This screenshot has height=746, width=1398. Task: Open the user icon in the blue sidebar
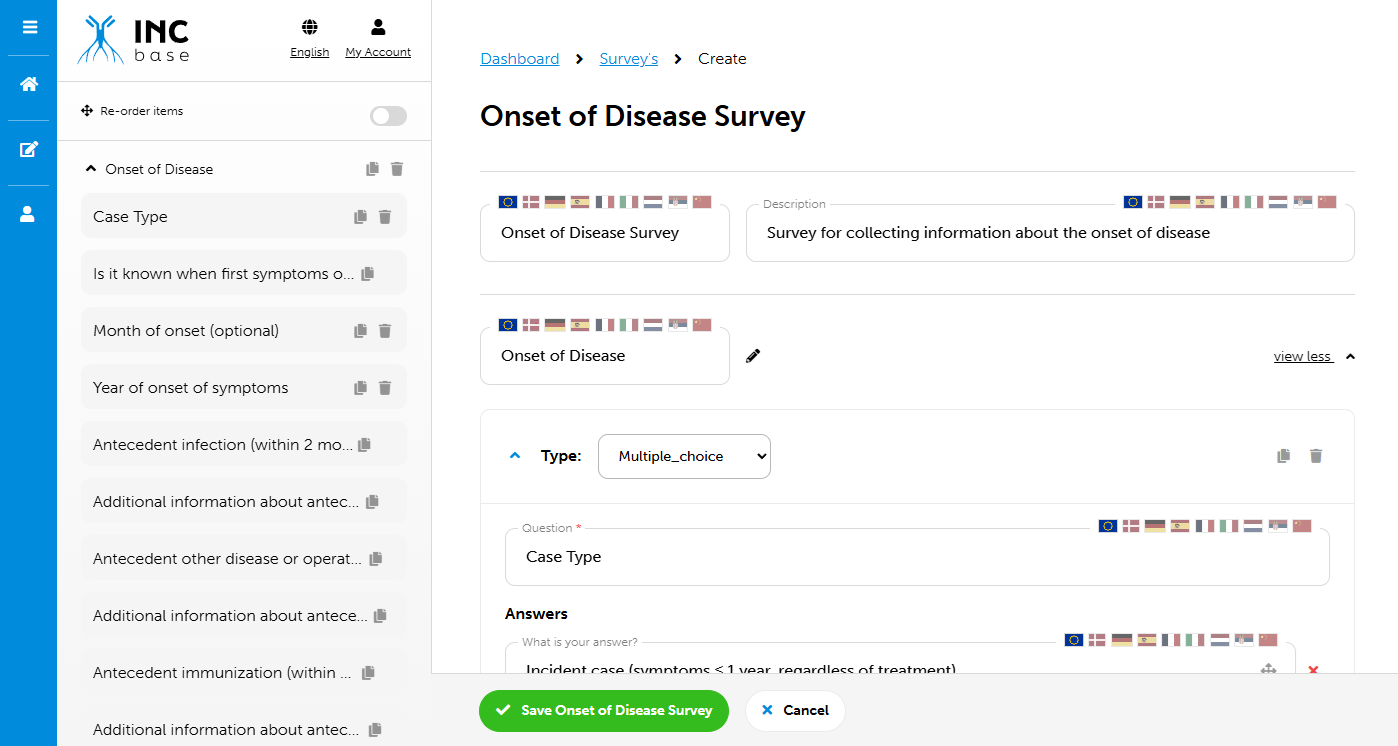[x=28, y=214]
